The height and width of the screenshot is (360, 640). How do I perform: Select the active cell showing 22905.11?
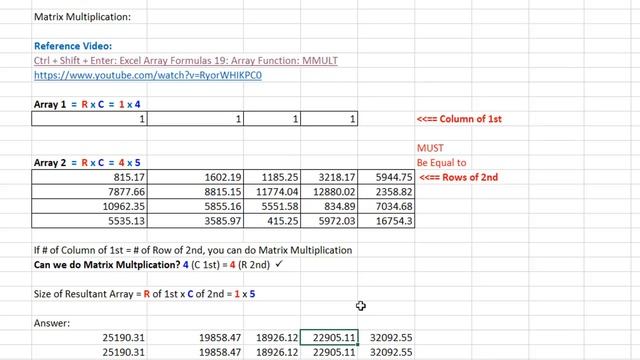(329, 338)
